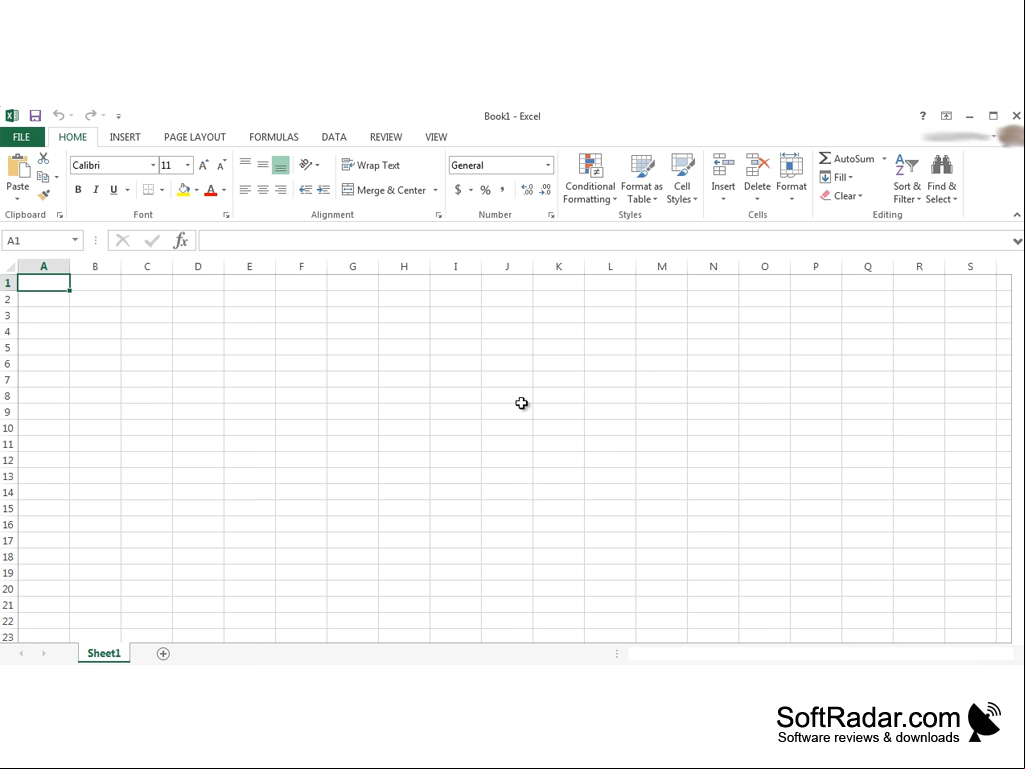
Task: Toggle bottom vertical alignment
Action: point(280,165)
